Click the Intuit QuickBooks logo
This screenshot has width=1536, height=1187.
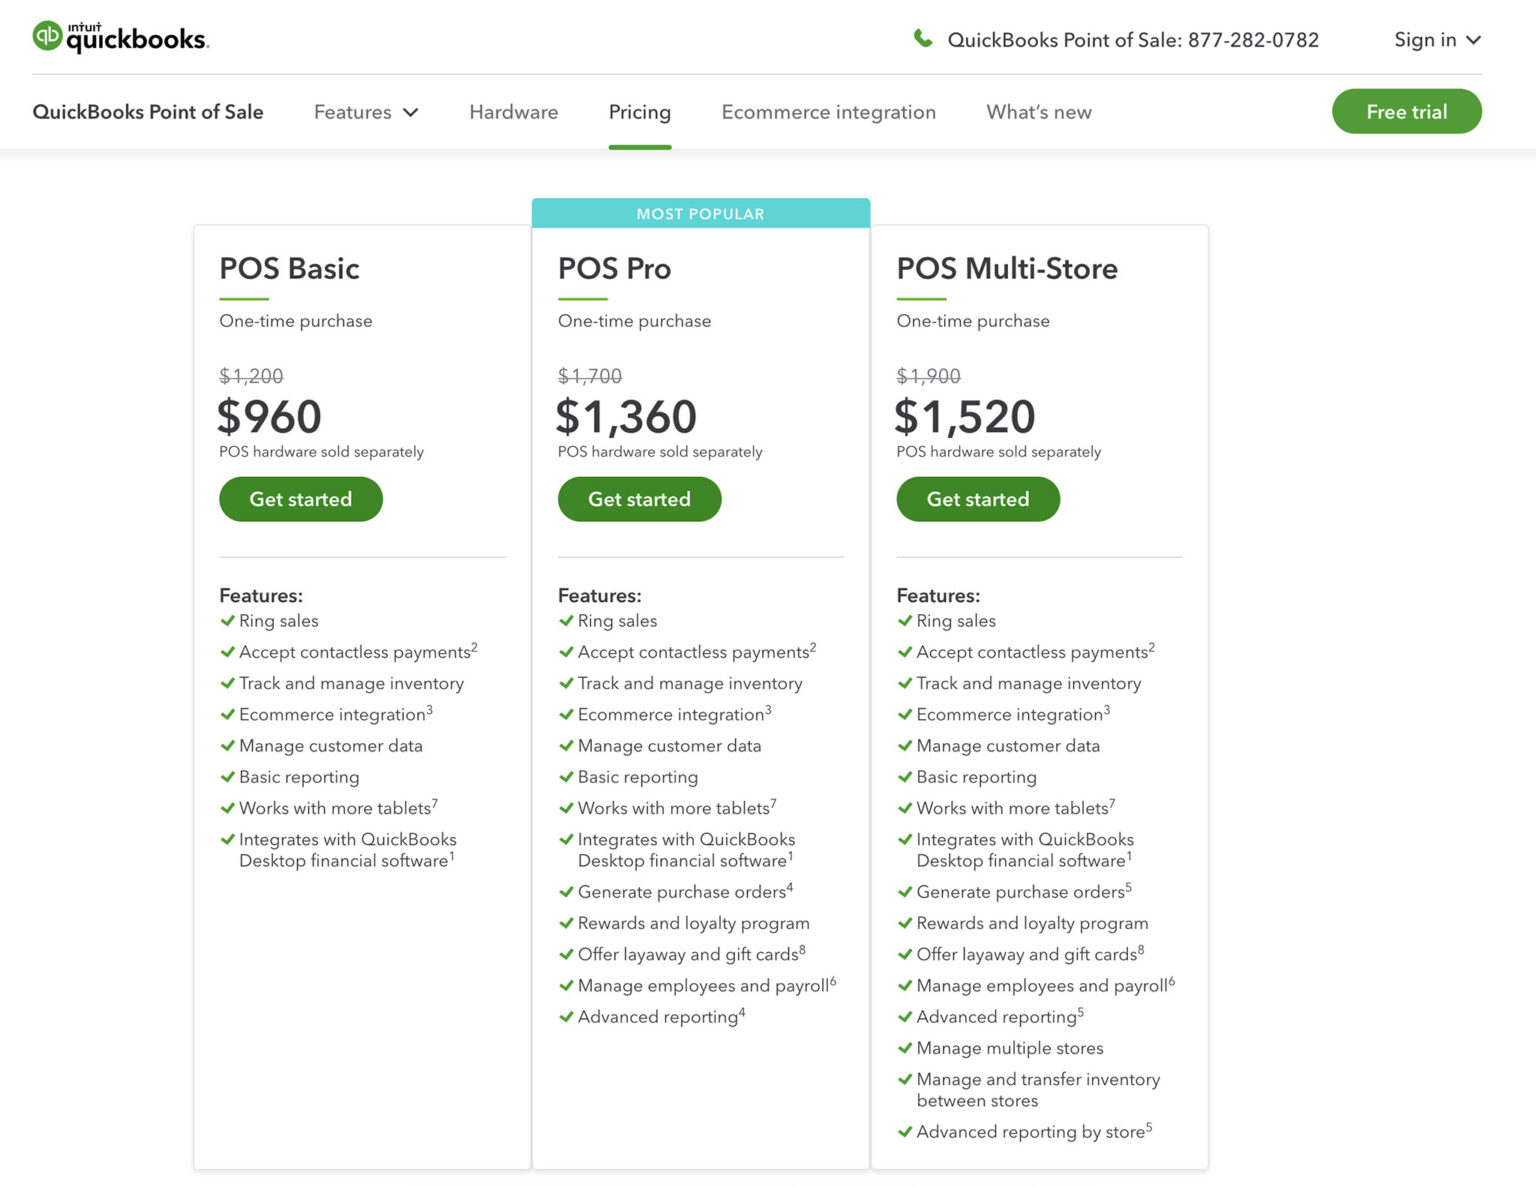(x=120, y=37)
